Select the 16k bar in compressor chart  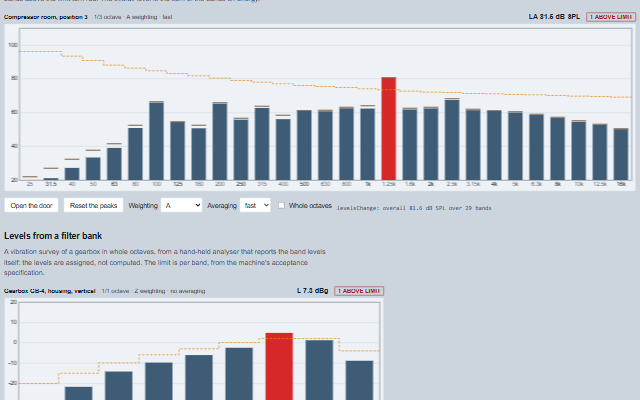(621, 154)
